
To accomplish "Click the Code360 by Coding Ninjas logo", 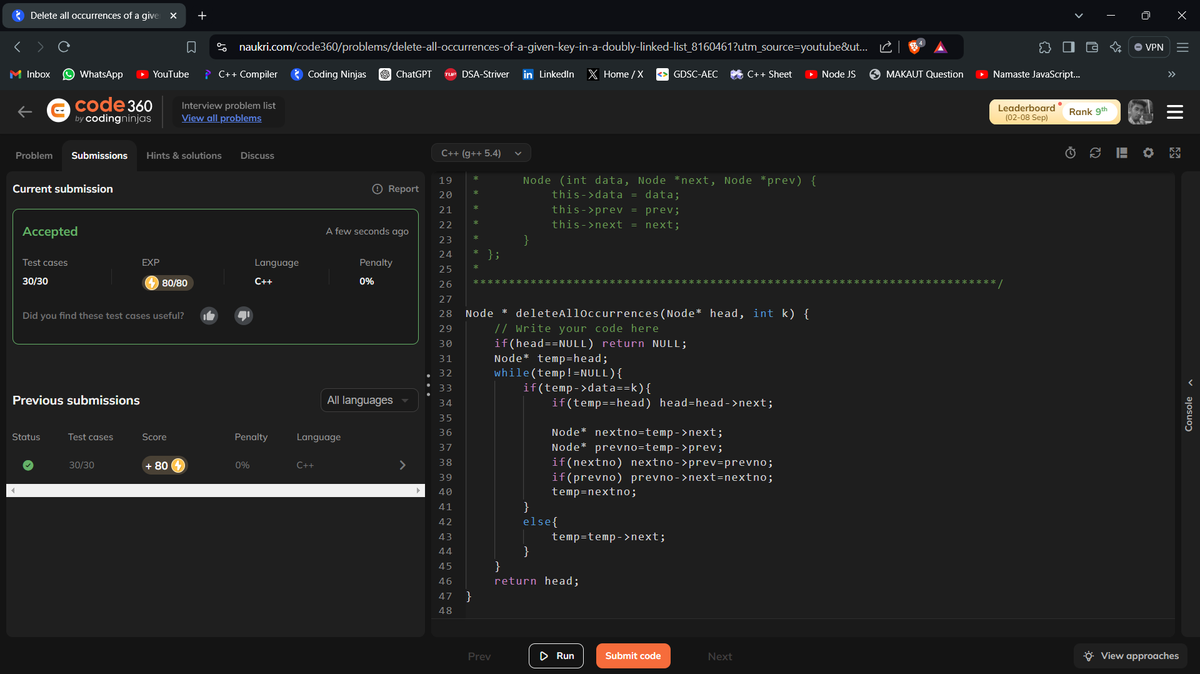I will 100,112.
